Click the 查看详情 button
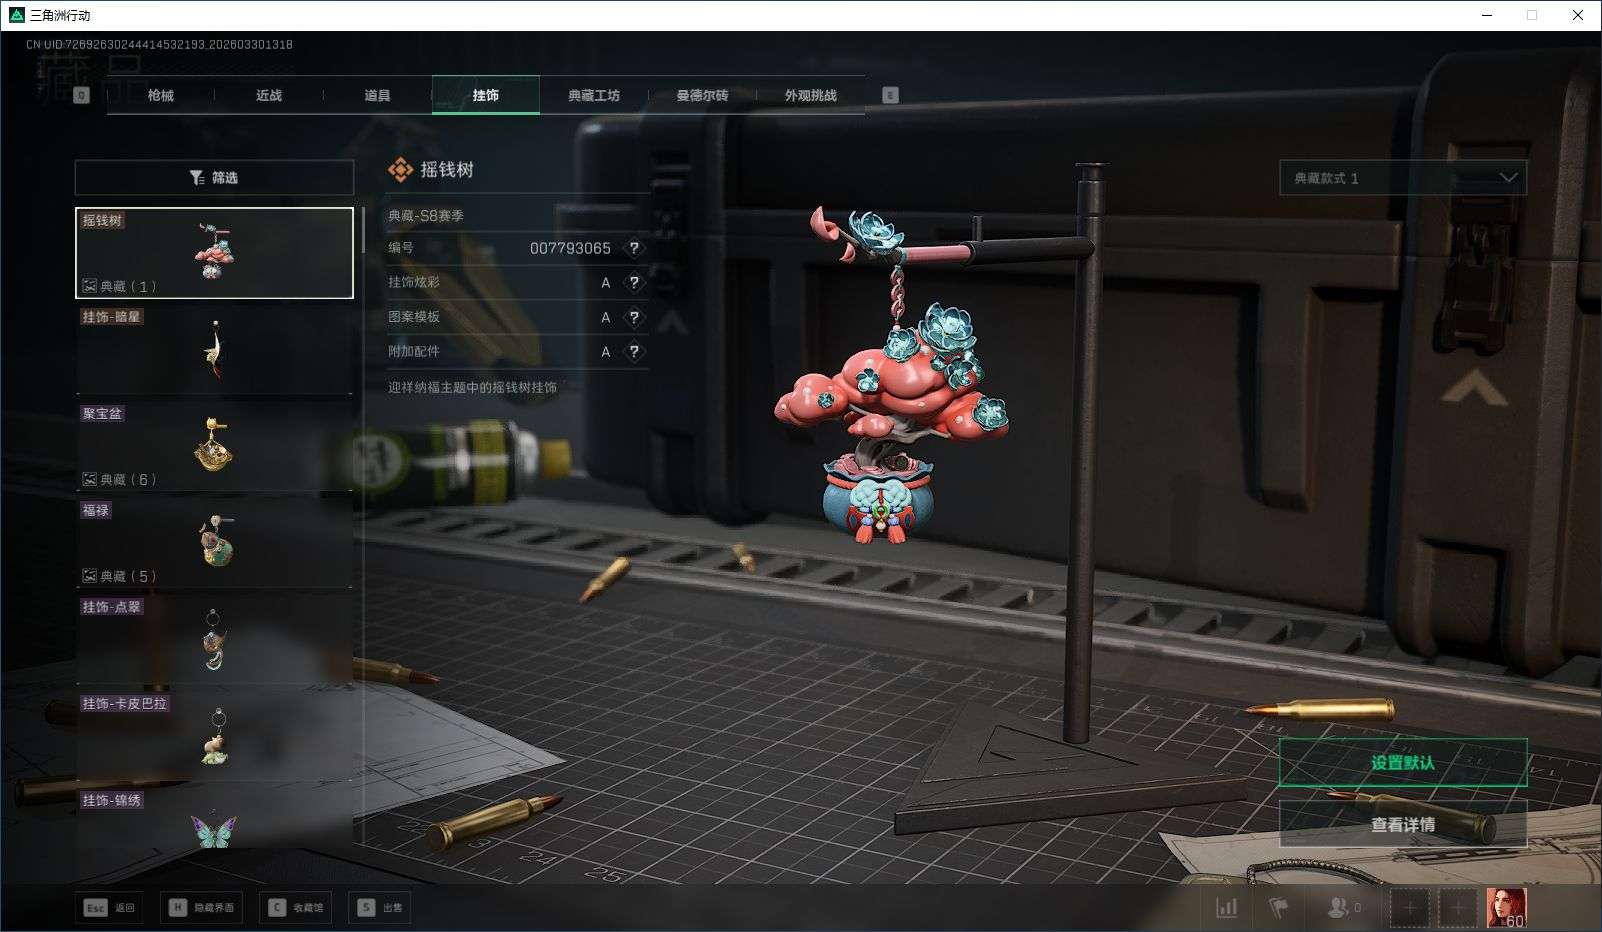 (1402, 825)
